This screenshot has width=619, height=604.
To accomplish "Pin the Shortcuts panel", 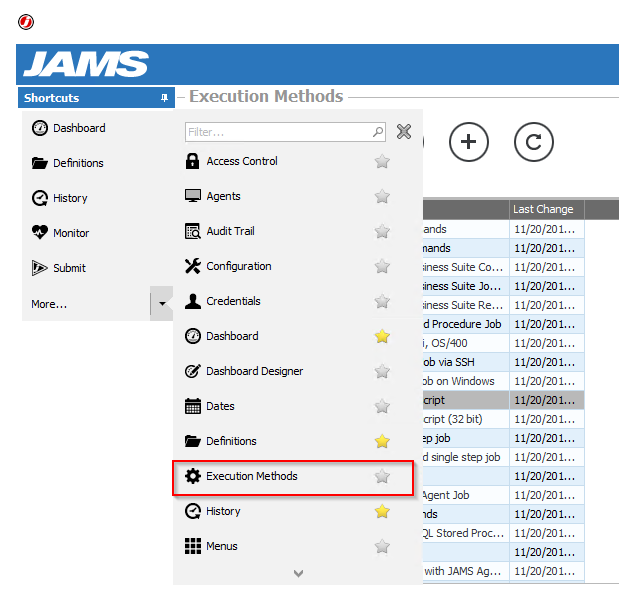I will pyautogui.click(x=164, y=98).
